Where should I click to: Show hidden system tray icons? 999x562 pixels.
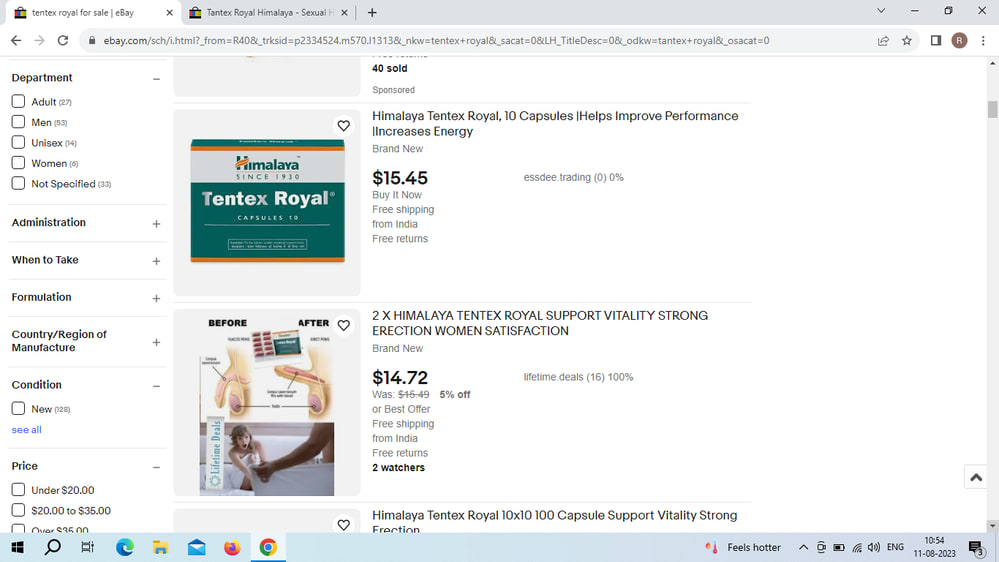click(x=803, y=547)
